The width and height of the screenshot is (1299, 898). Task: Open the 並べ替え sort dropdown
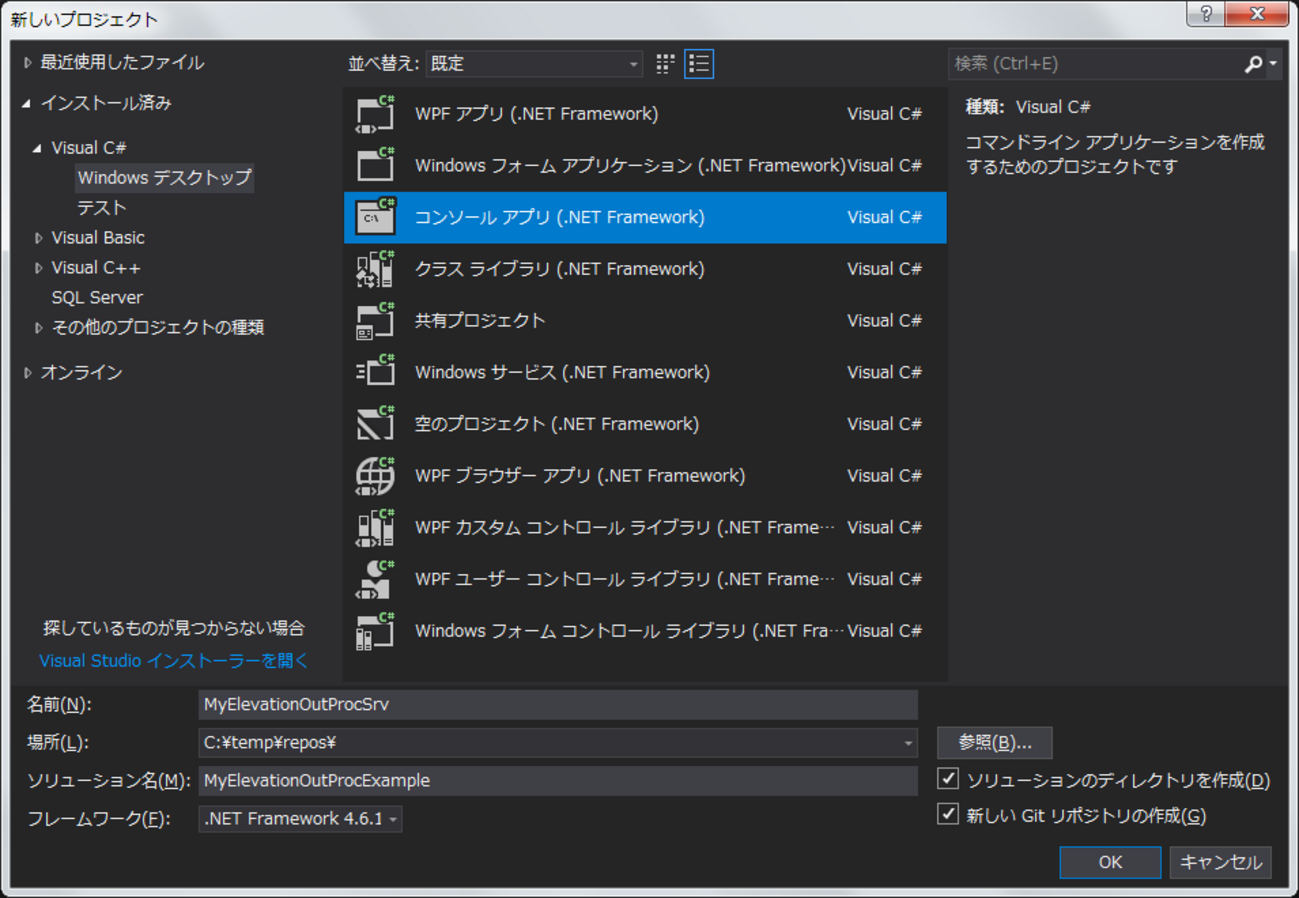(534, 64)
